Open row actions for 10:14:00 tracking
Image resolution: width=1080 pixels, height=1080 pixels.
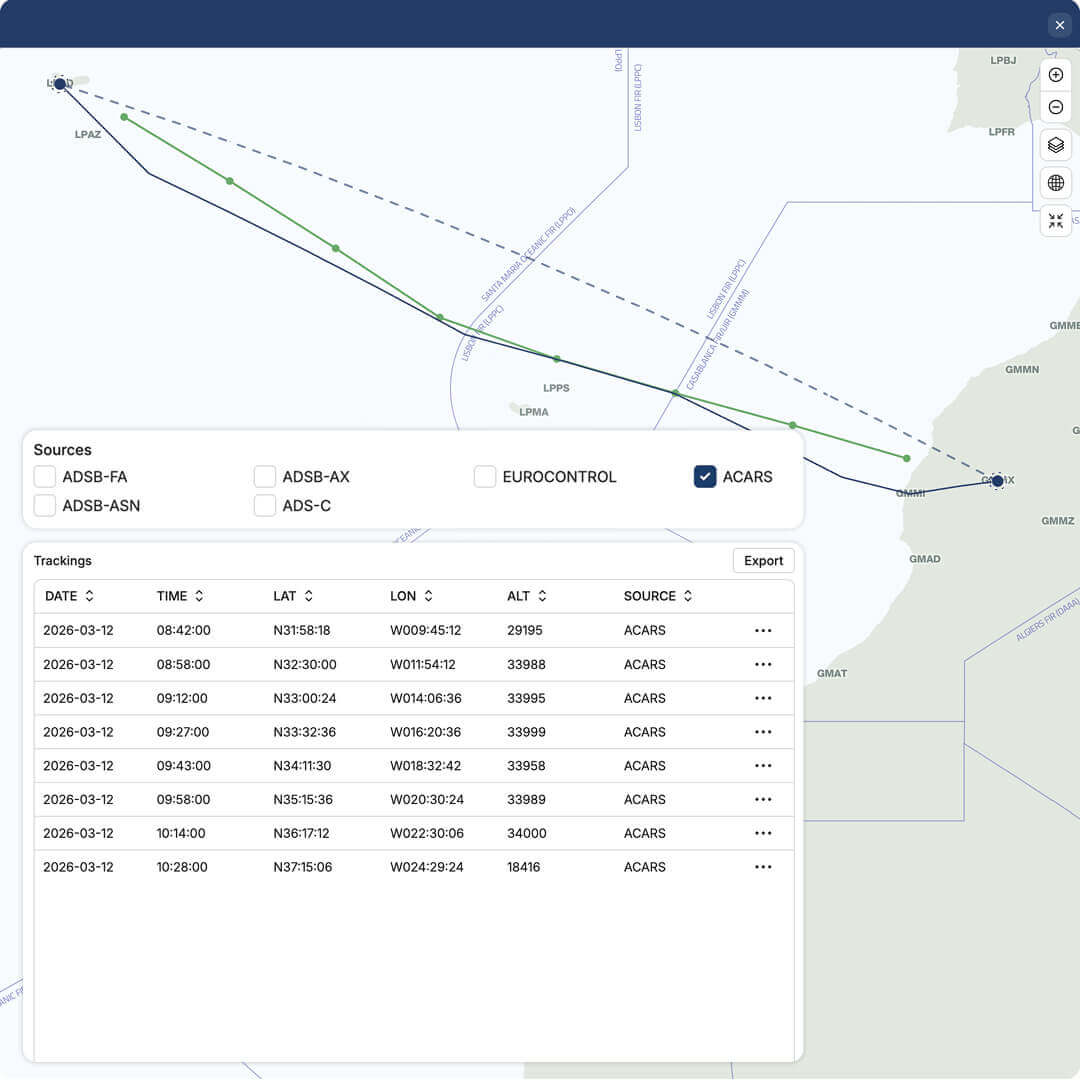762,833
